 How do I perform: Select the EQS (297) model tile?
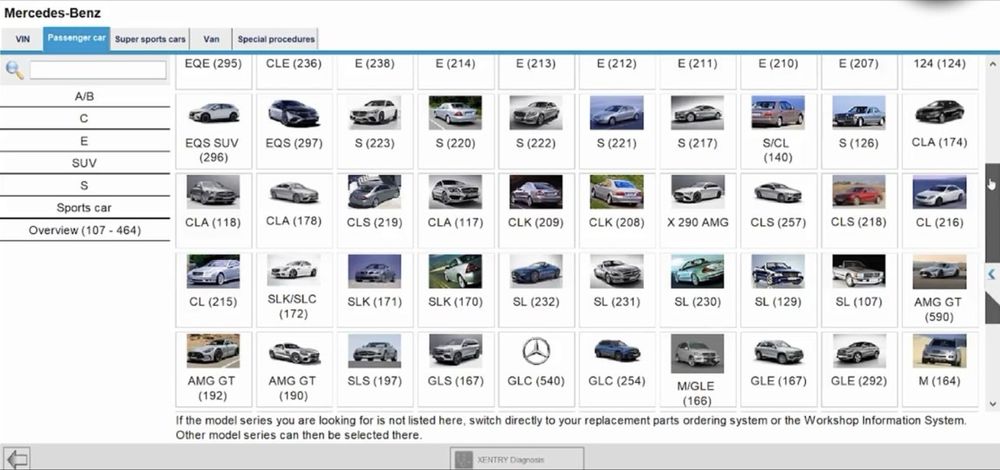[294, 131]
